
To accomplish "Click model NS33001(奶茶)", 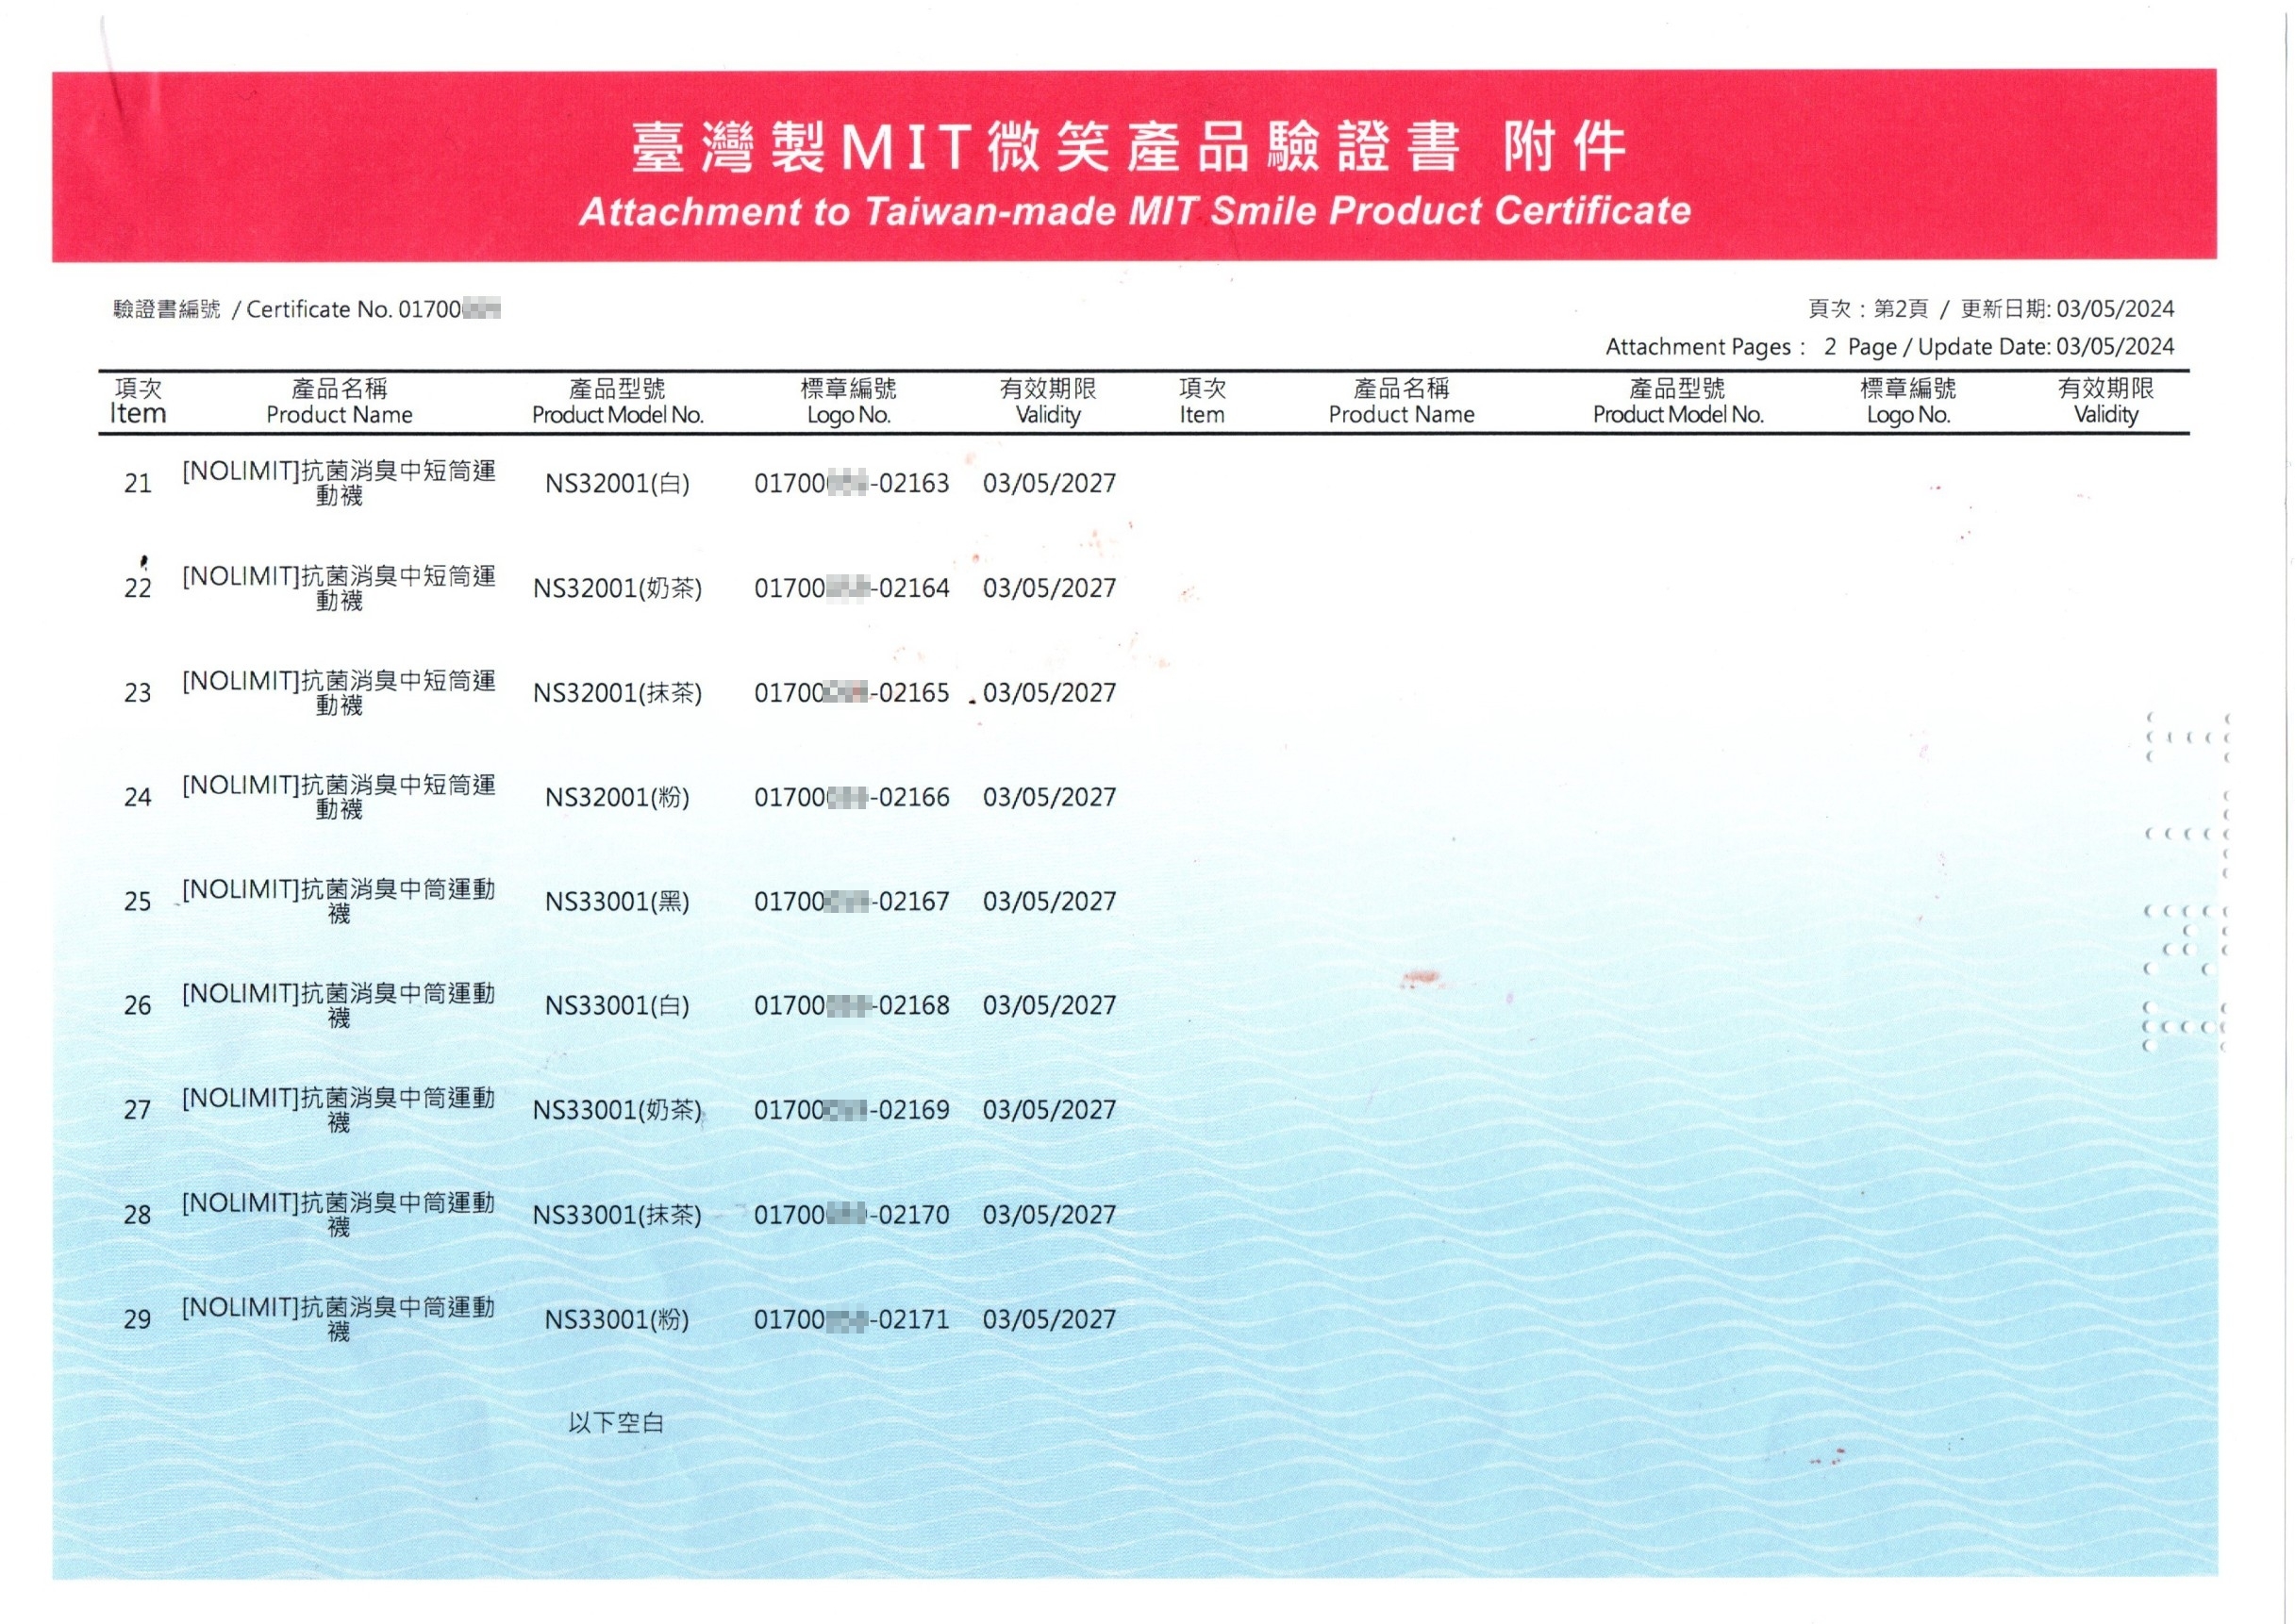I will pos(617,1111).
